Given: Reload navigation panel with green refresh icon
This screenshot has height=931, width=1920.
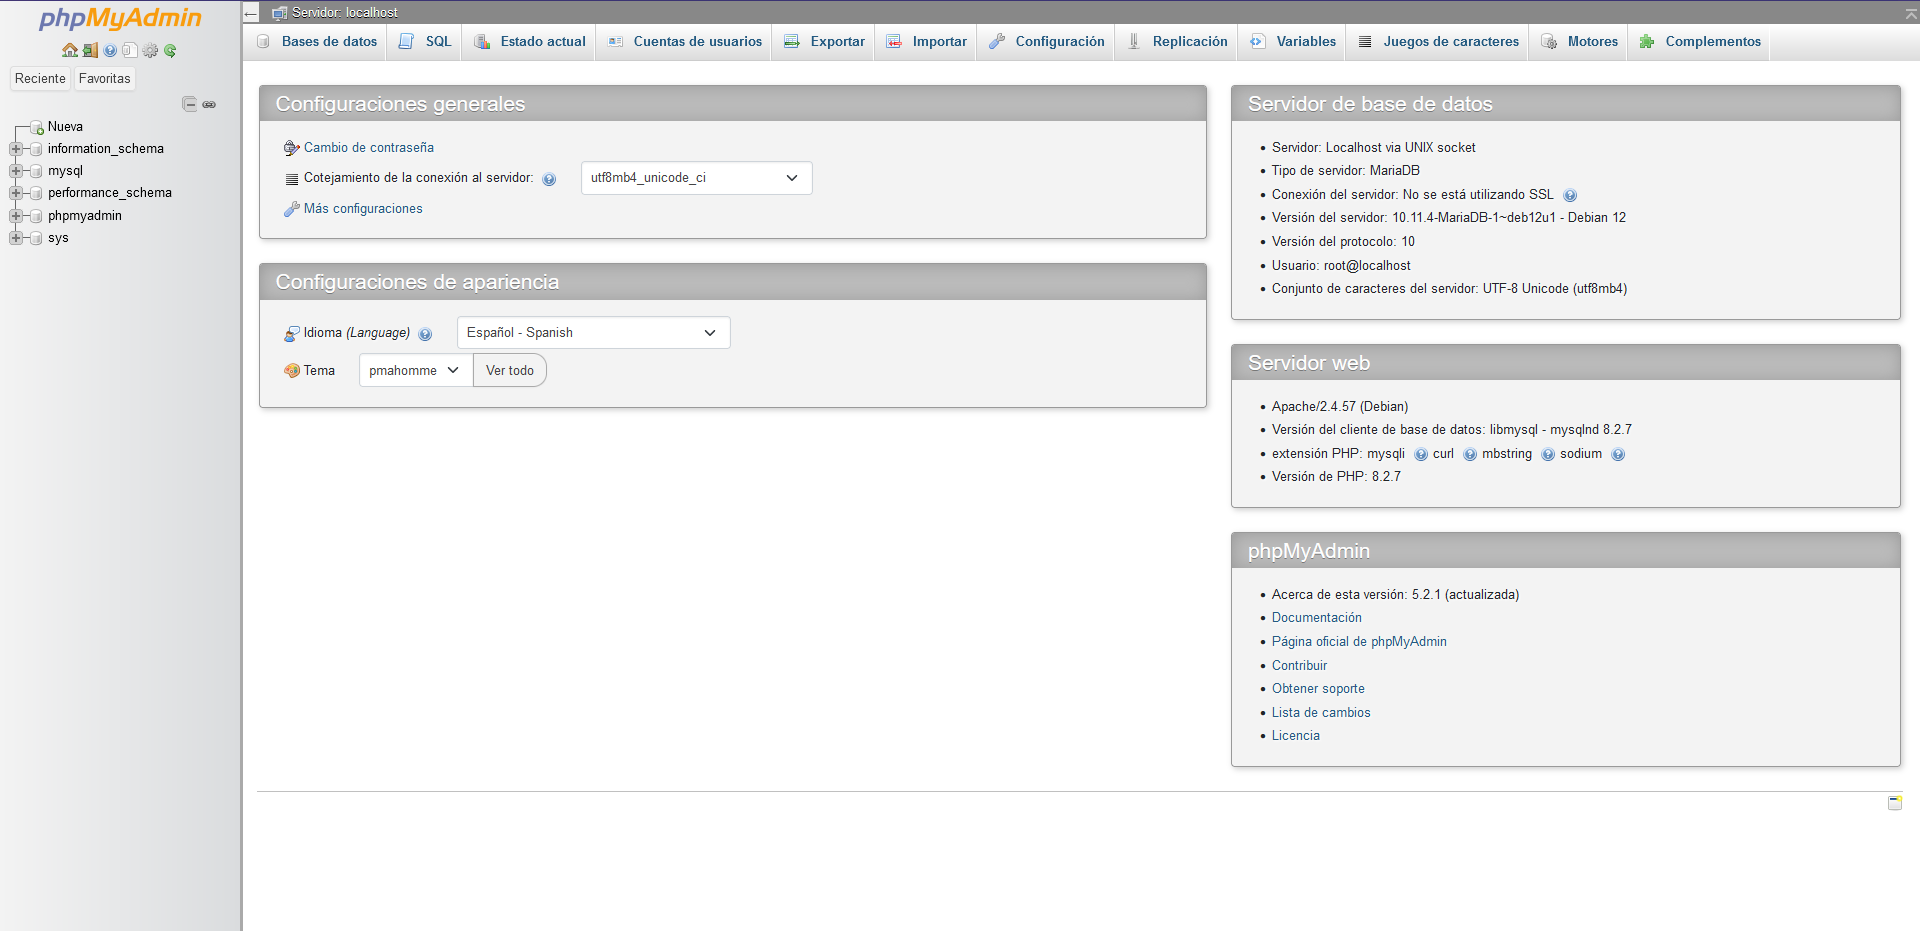Looking at the screenshot, I should [170, 50].
